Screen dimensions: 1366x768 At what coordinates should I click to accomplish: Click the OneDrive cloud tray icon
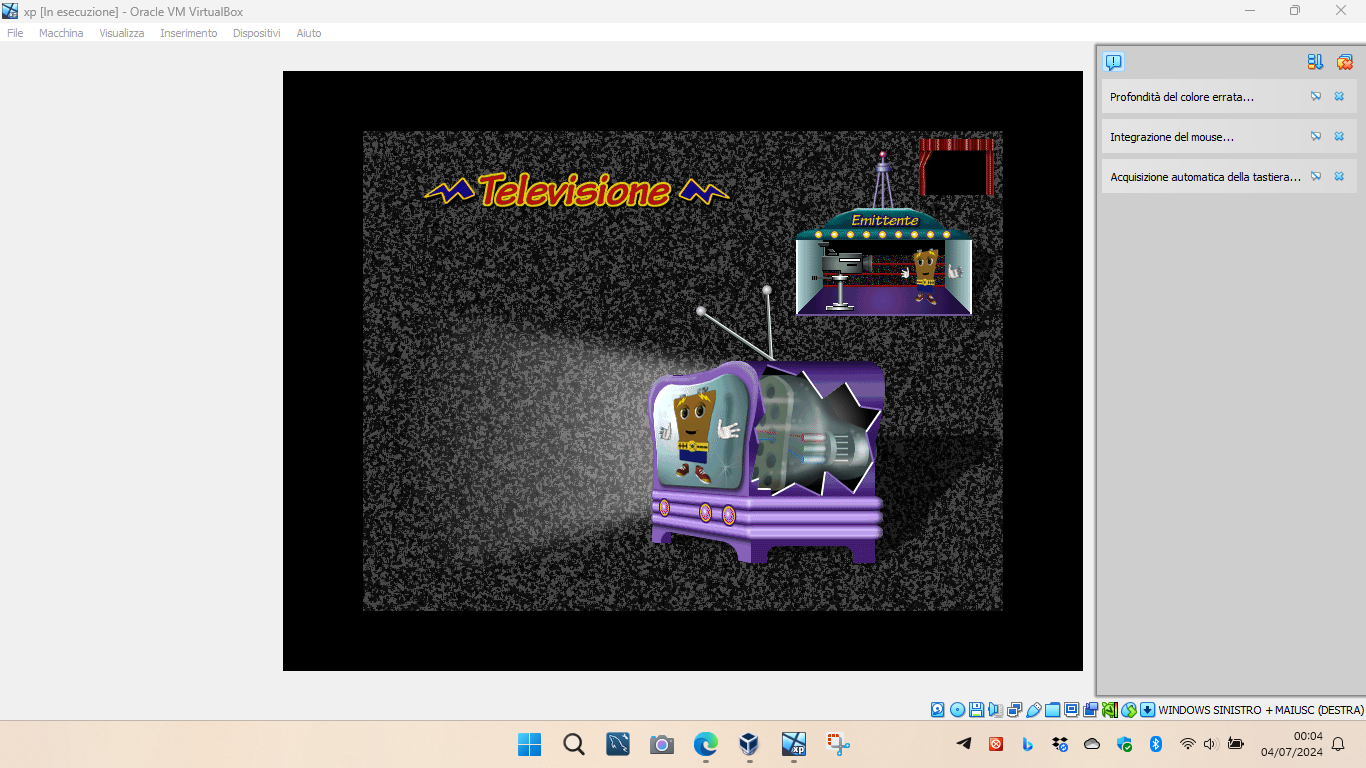[x=1092, y=744]
